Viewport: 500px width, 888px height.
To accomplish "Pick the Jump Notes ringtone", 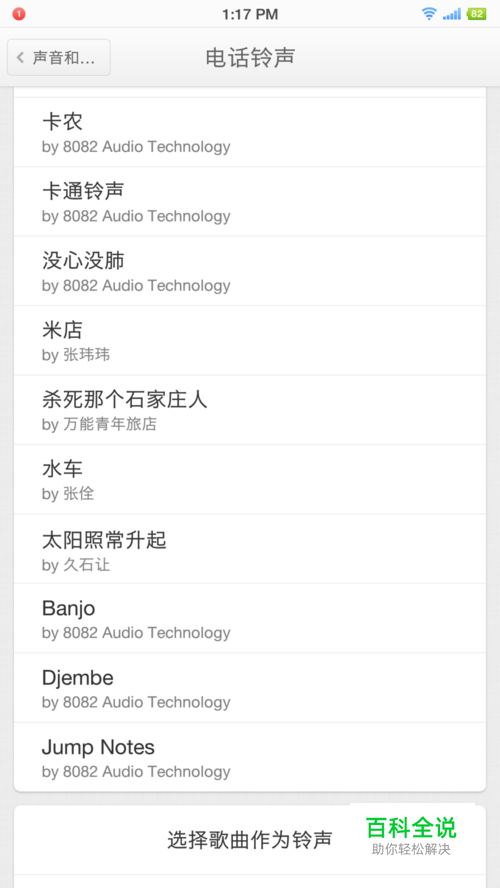I will tap(250, 757).
